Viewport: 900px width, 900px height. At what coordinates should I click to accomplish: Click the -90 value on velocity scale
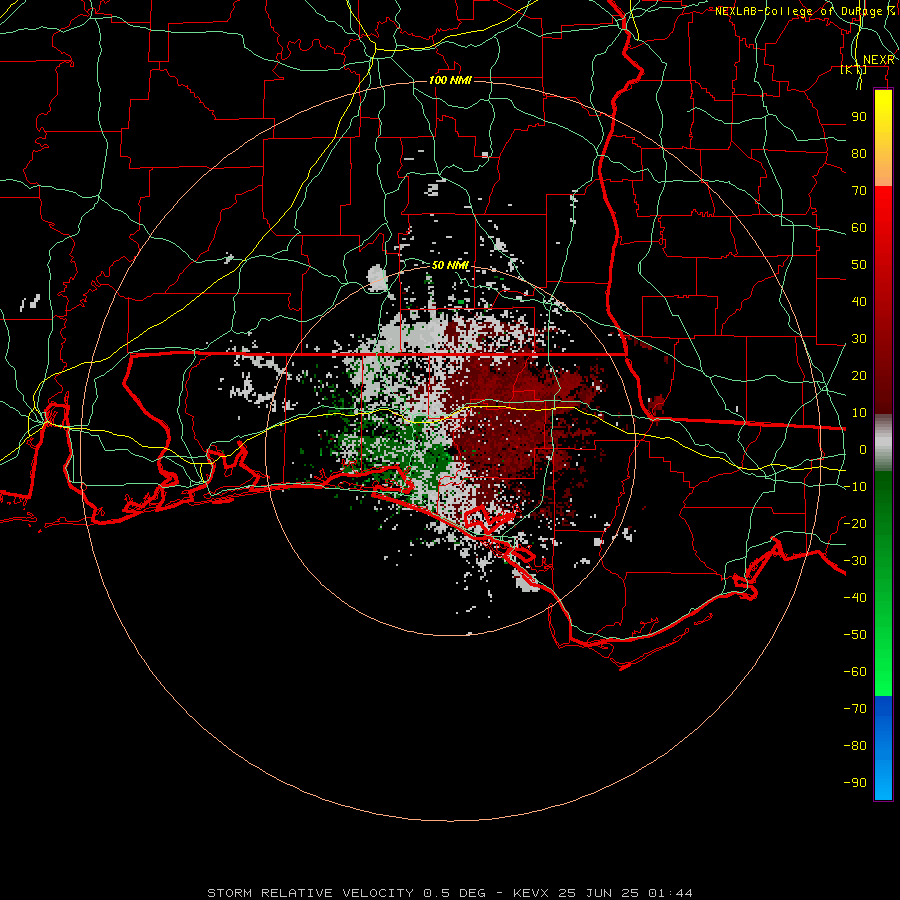point(855,783)
